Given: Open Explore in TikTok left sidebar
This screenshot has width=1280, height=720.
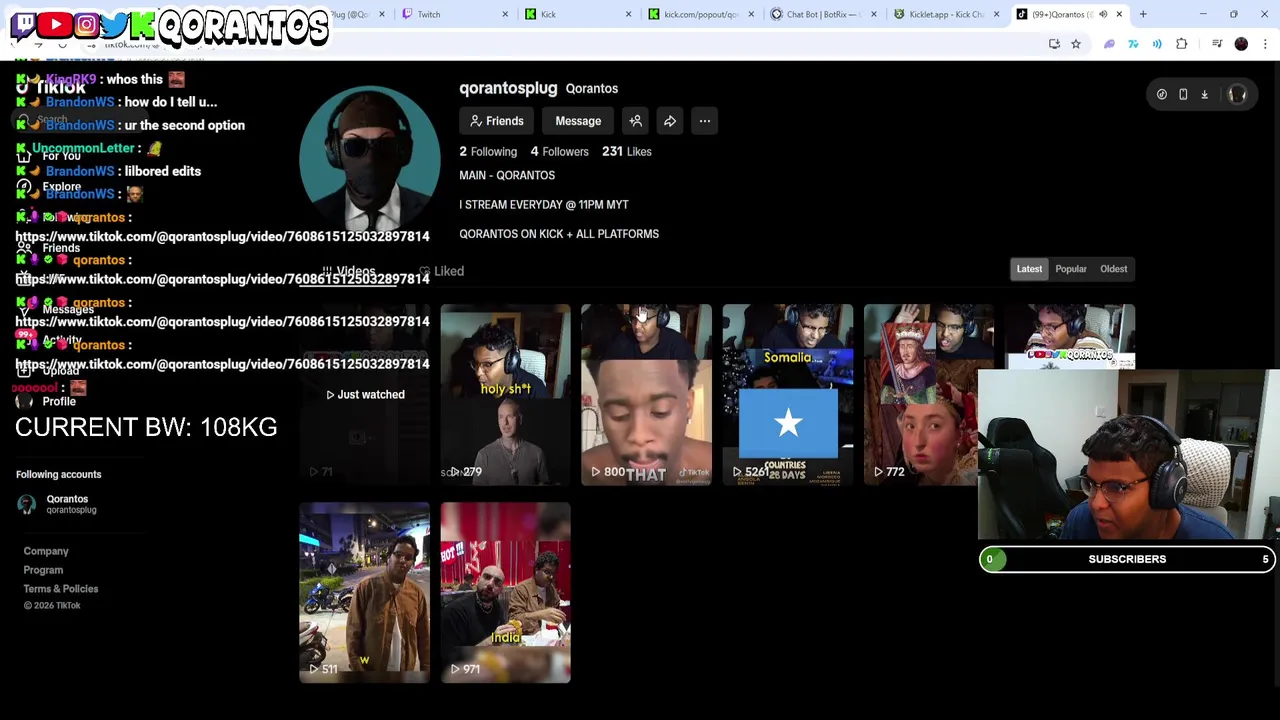Looking at the screenshot, I should (50, 187).
